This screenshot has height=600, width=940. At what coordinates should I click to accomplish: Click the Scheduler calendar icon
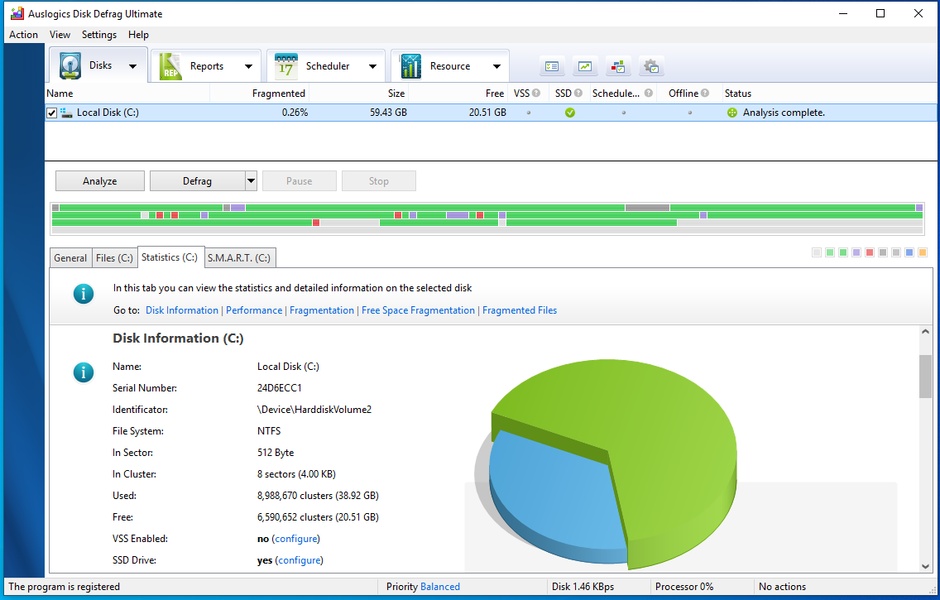pos(286,66)
